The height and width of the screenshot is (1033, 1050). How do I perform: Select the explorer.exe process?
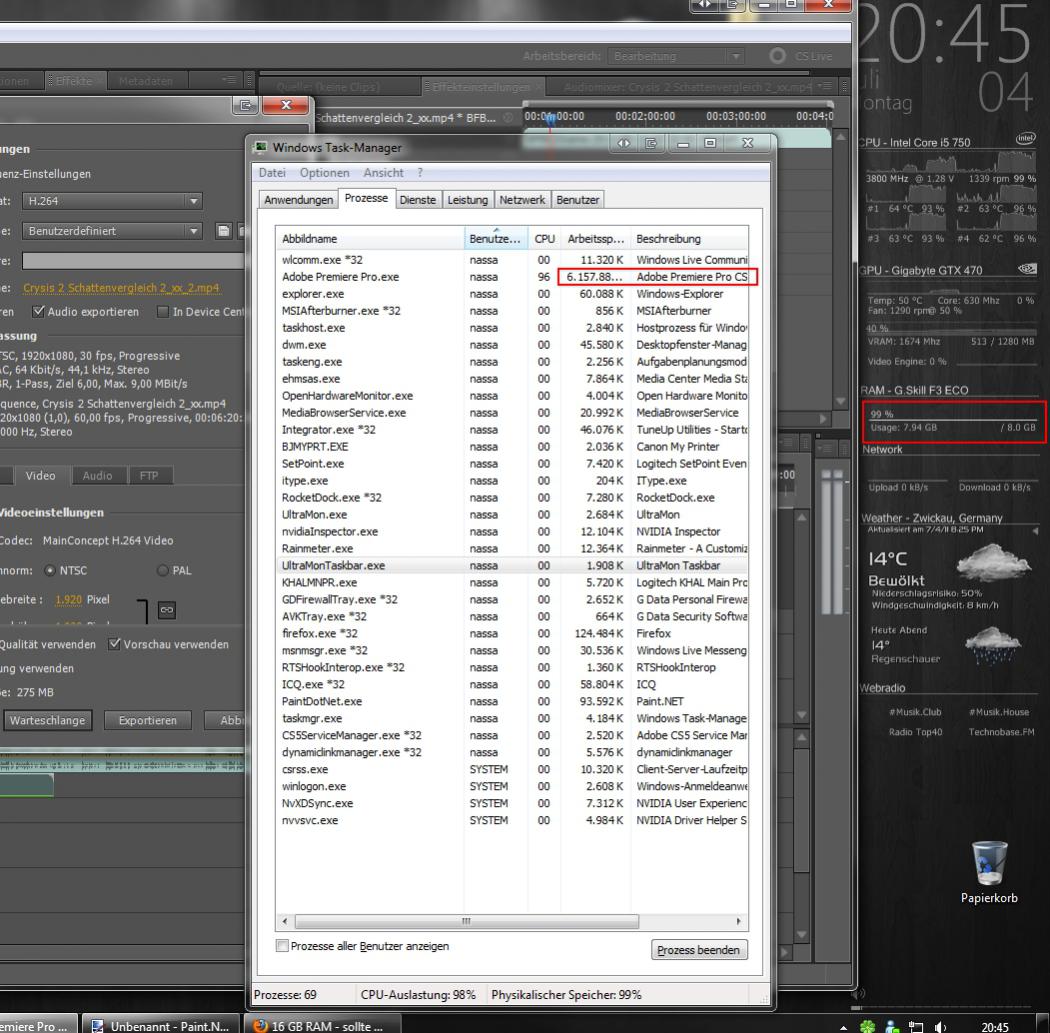click(x=512, y=294)
